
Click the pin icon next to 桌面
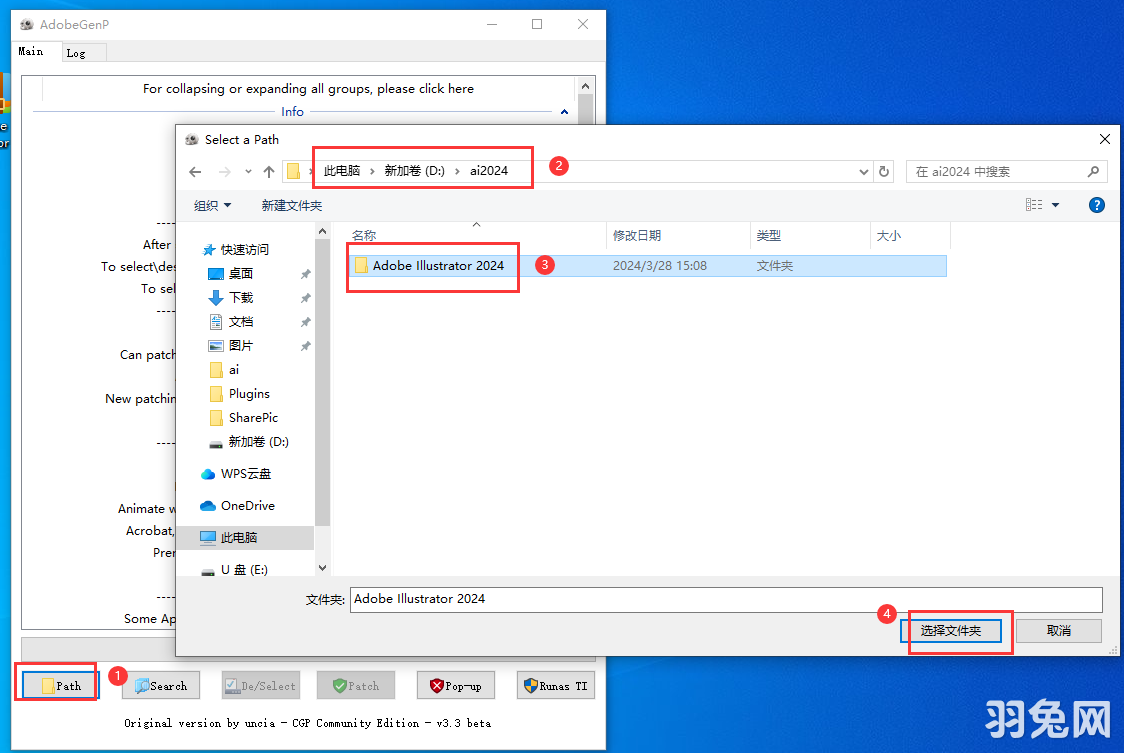tap(305, 274)
